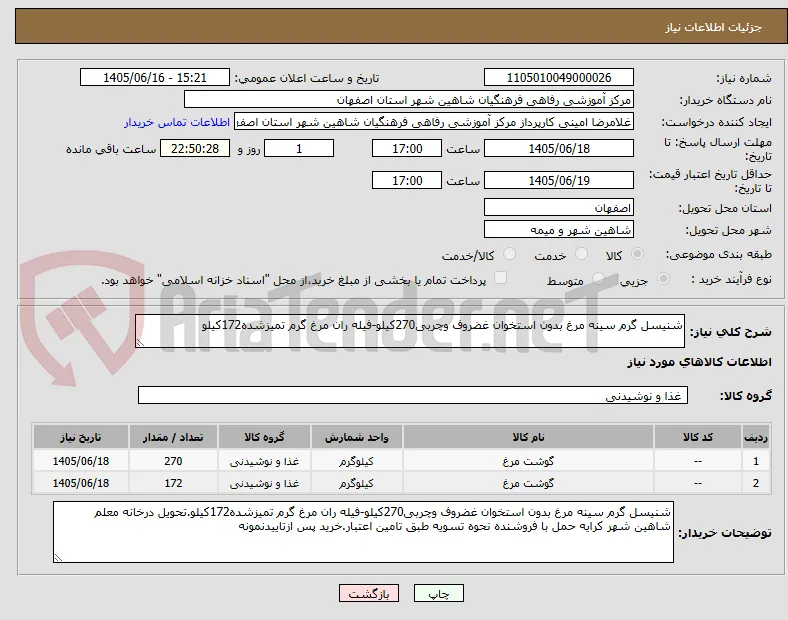Click کیلوگرم unit in row 1
This screenshot has height=620, width=788.
pos(356,461)
